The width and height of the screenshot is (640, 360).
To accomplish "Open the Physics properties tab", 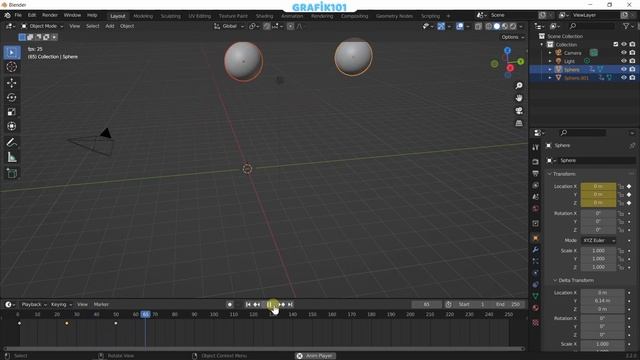I will click(x=536, y=273).
